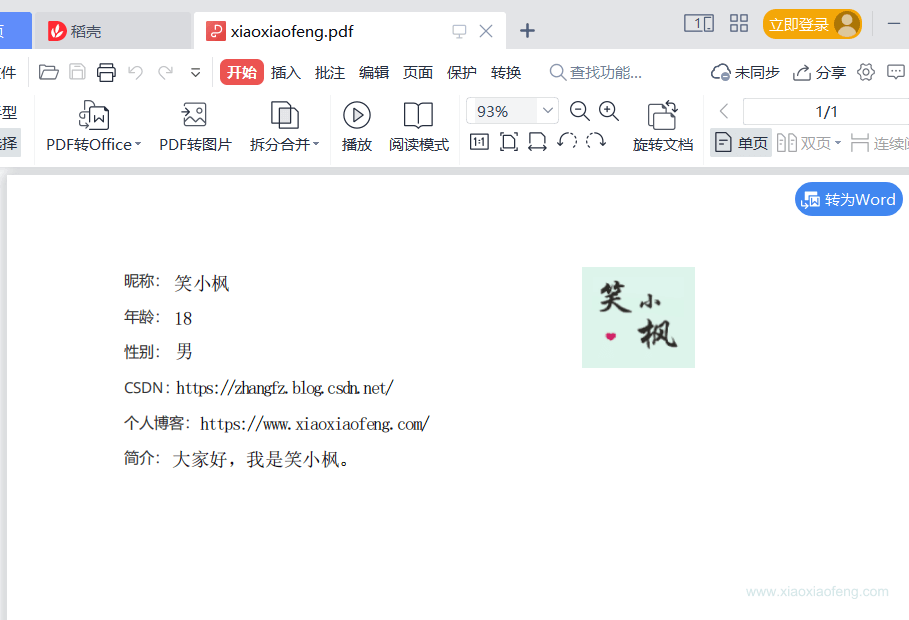Redo the last action
The width and height of the screenshot is (909, 620).
[166, 72]
